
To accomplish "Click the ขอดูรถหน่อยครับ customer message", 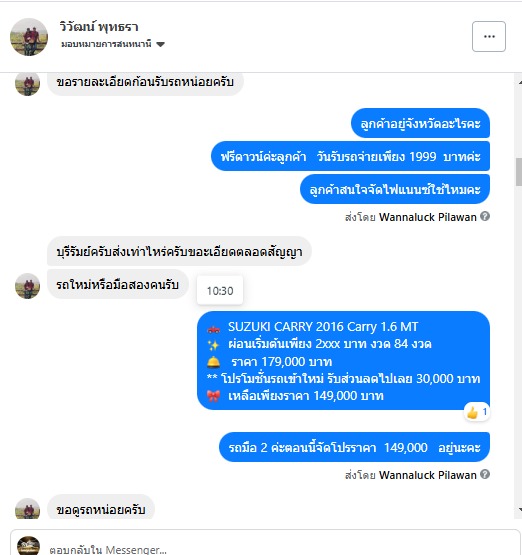I will point(101,508).
